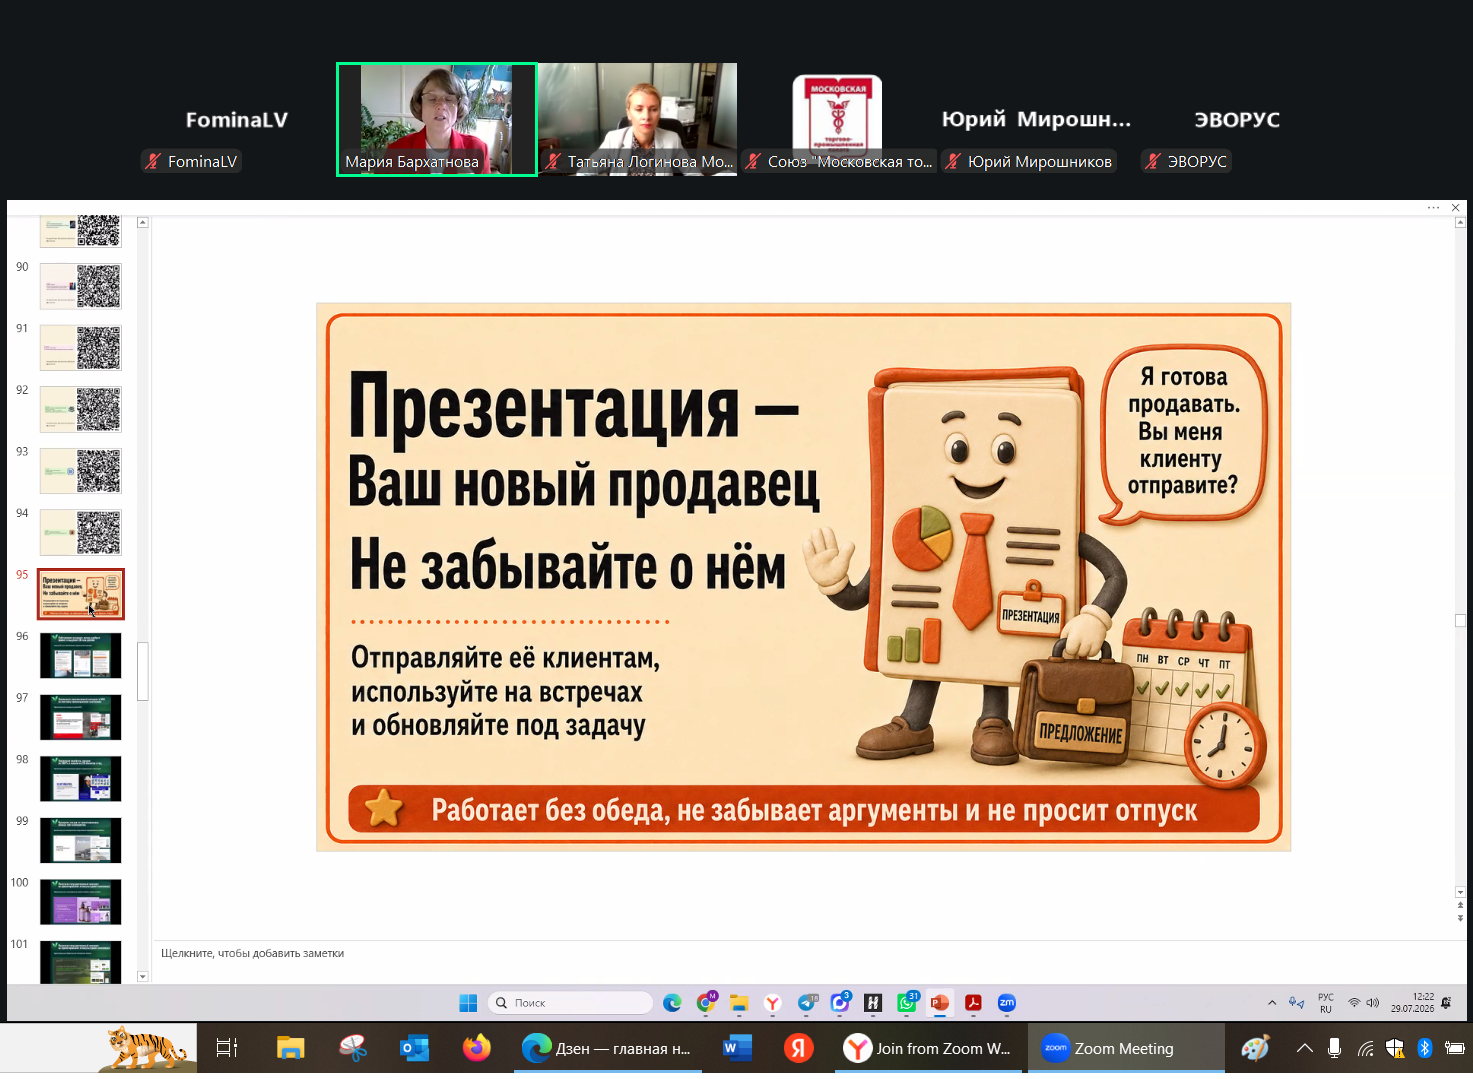Select slide 96 thumbnail
This screenshot has height=1079, width=1473.
tap(81, 656)
